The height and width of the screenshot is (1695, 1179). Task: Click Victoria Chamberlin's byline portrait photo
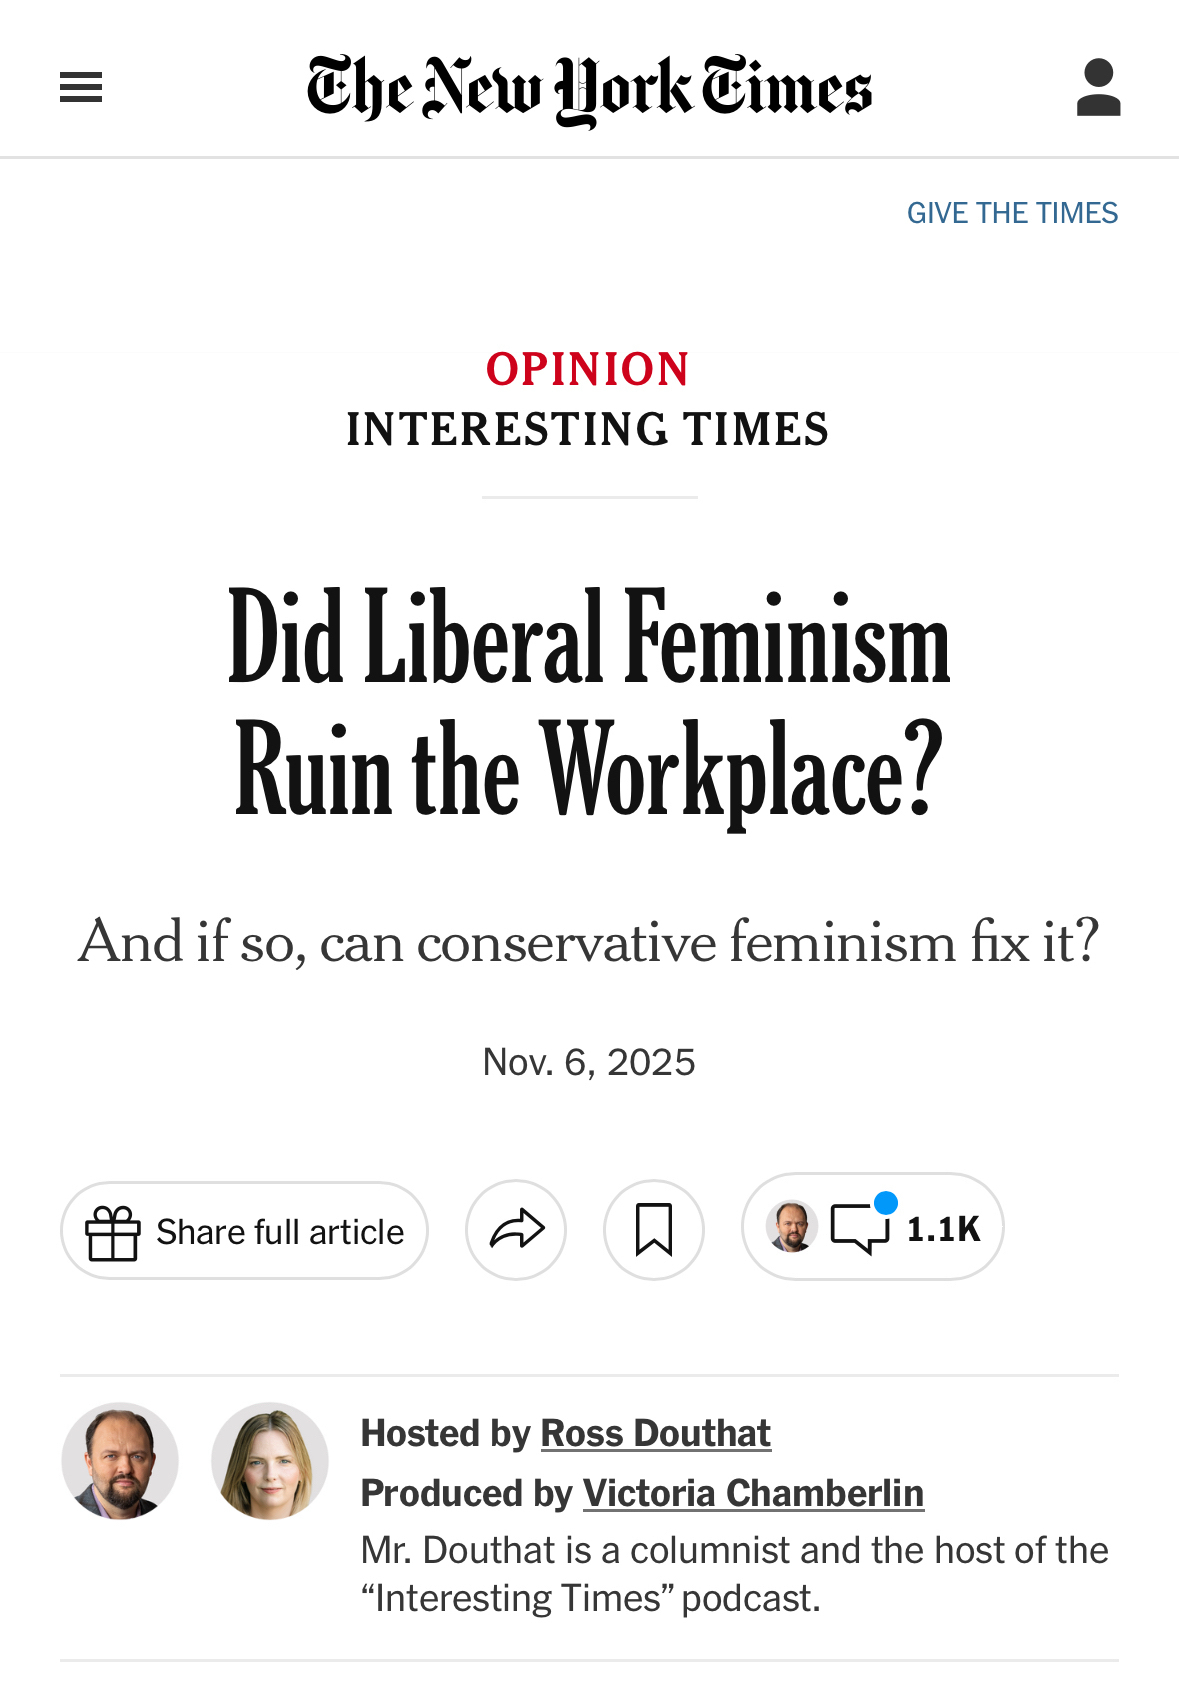270,1461
